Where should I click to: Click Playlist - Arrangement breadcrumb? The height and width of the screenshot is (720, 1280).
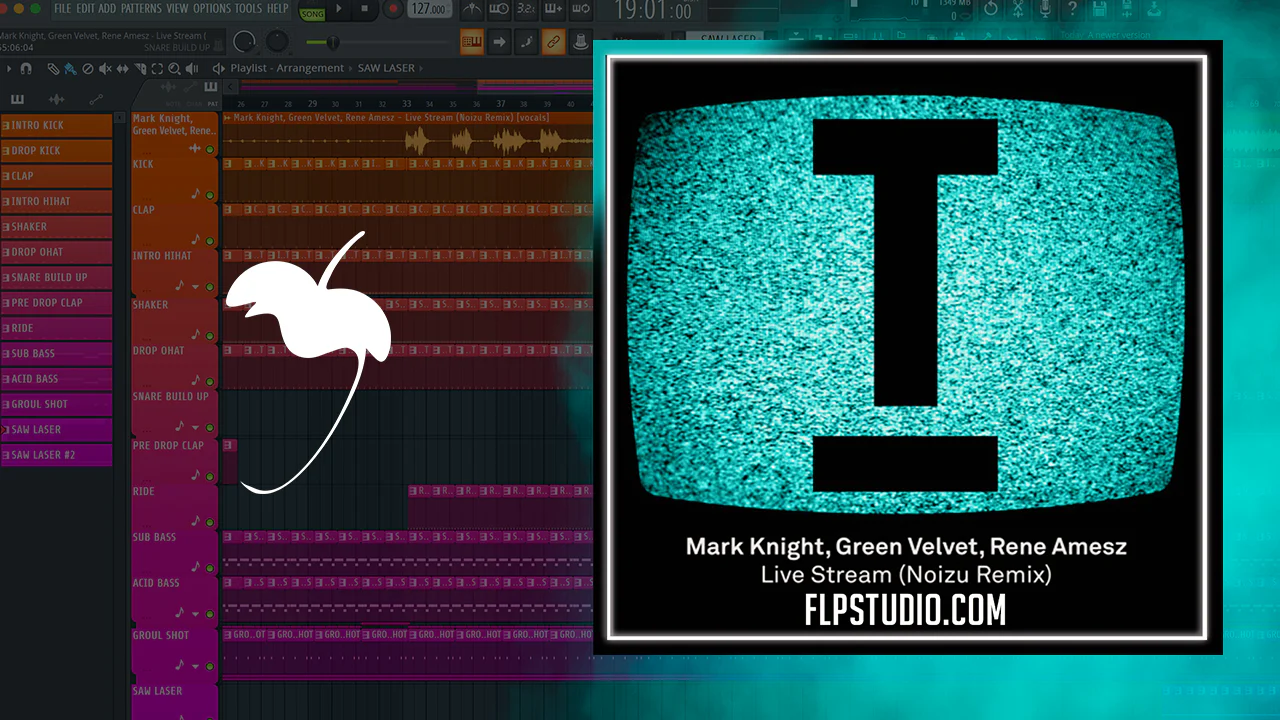click(x=287, y=68)
